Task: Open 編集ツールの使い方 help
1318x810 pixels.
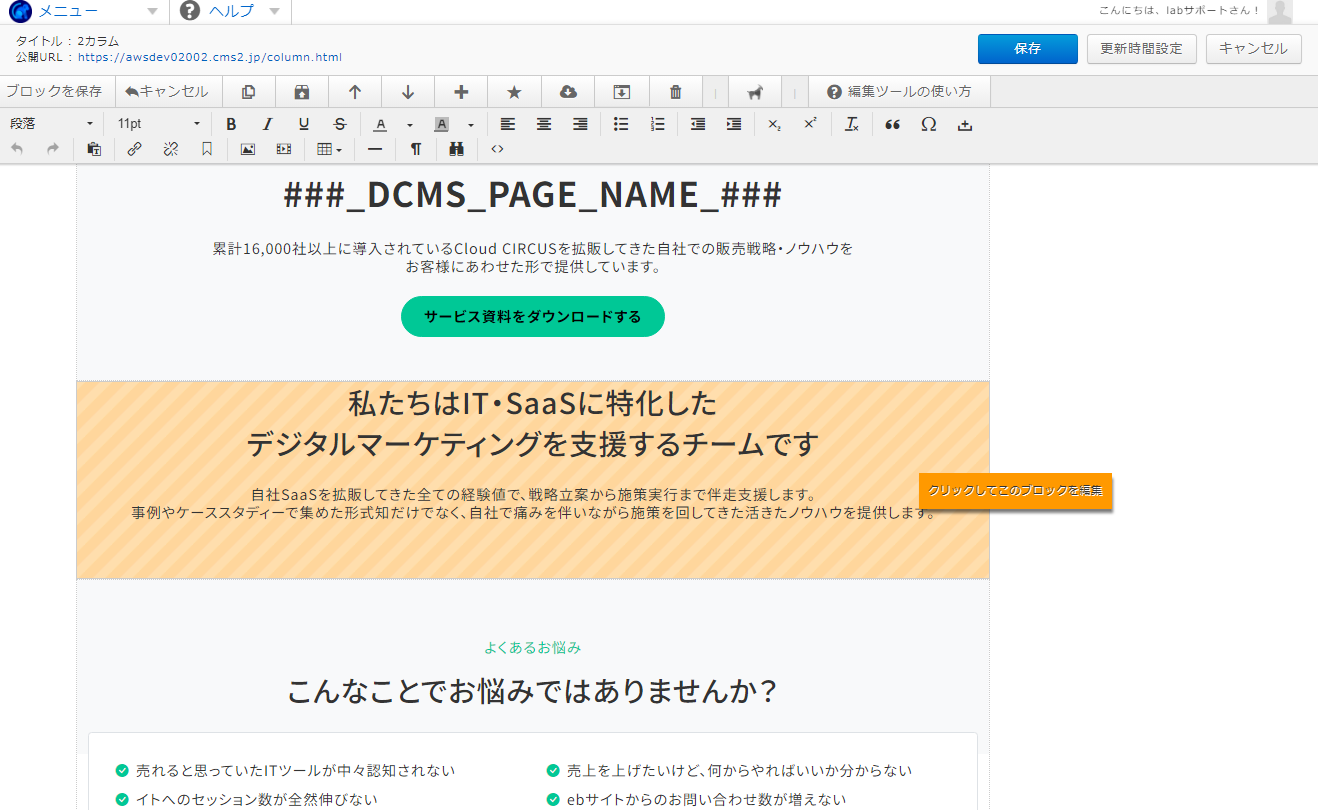Action: tap(899, 92)
